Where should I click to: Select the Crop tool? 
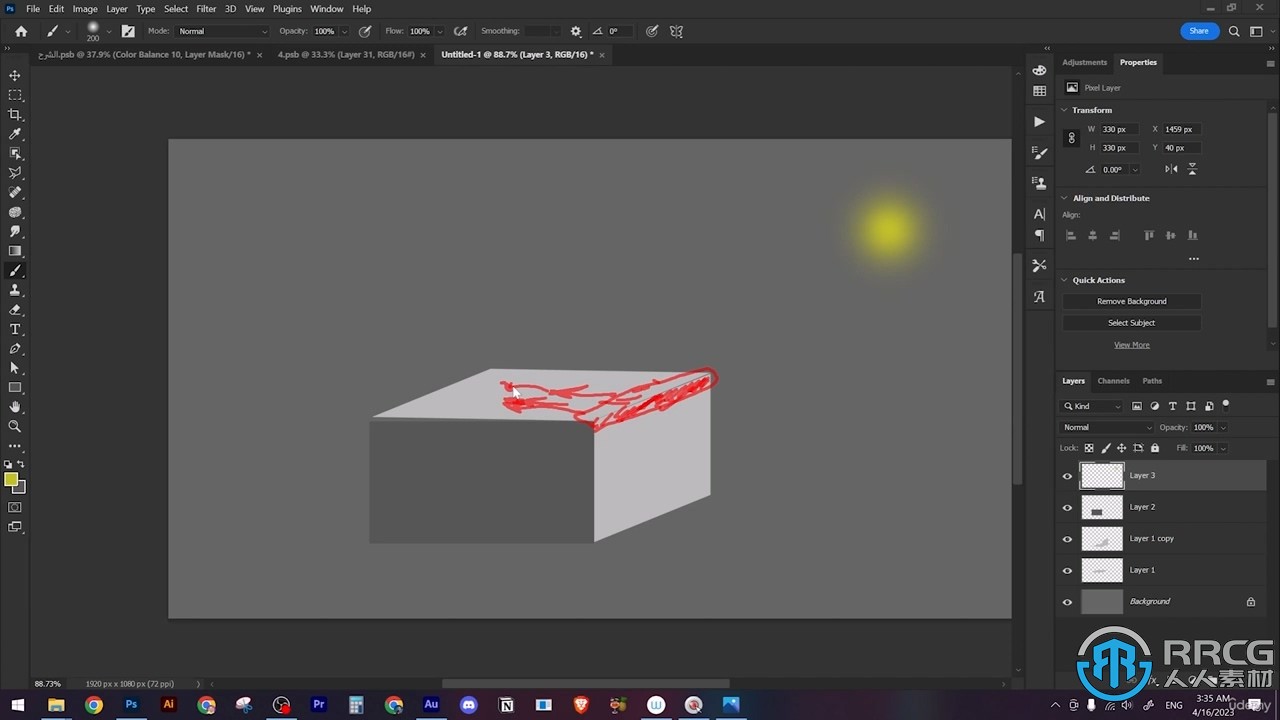(x=15, y=114)
